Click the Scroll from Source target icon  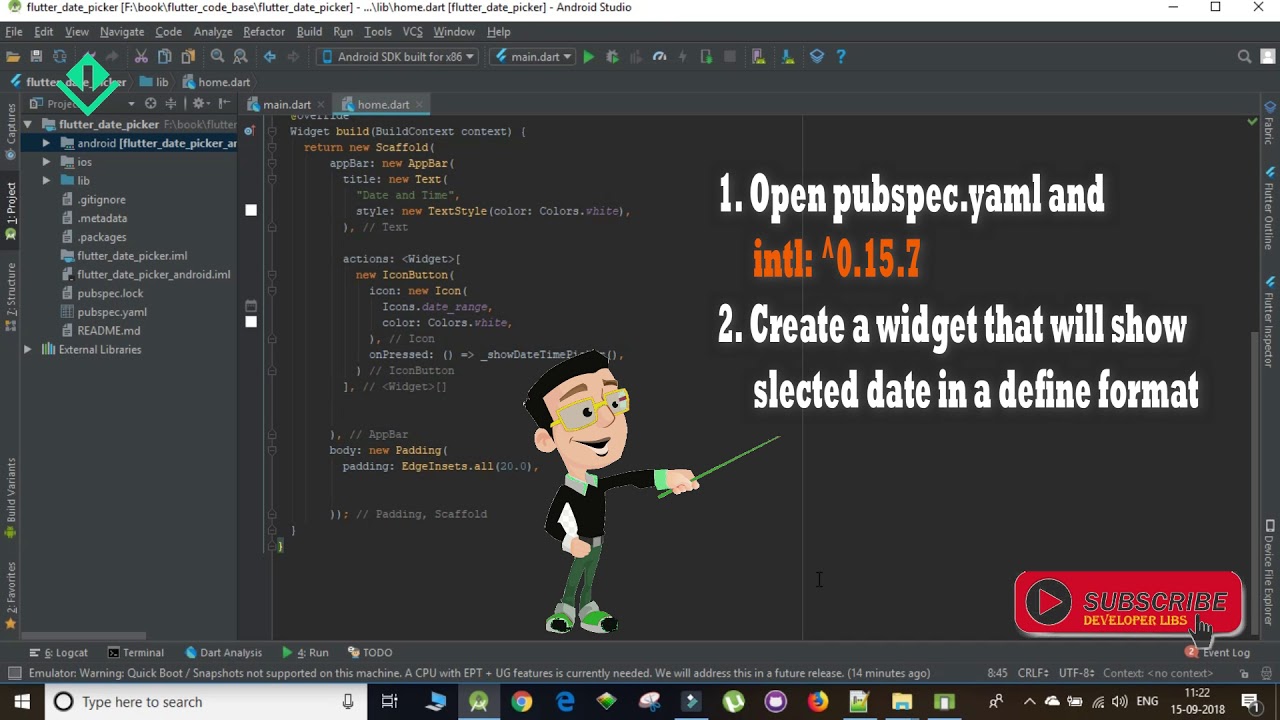coord(150,104)
